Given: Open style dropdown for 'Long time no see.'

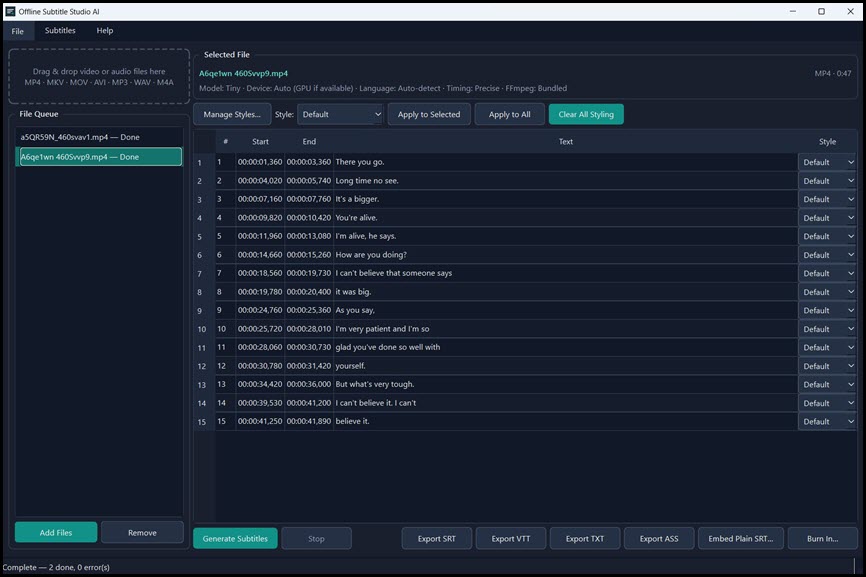Looking at the screenshot, I should [x=827, y=181].
